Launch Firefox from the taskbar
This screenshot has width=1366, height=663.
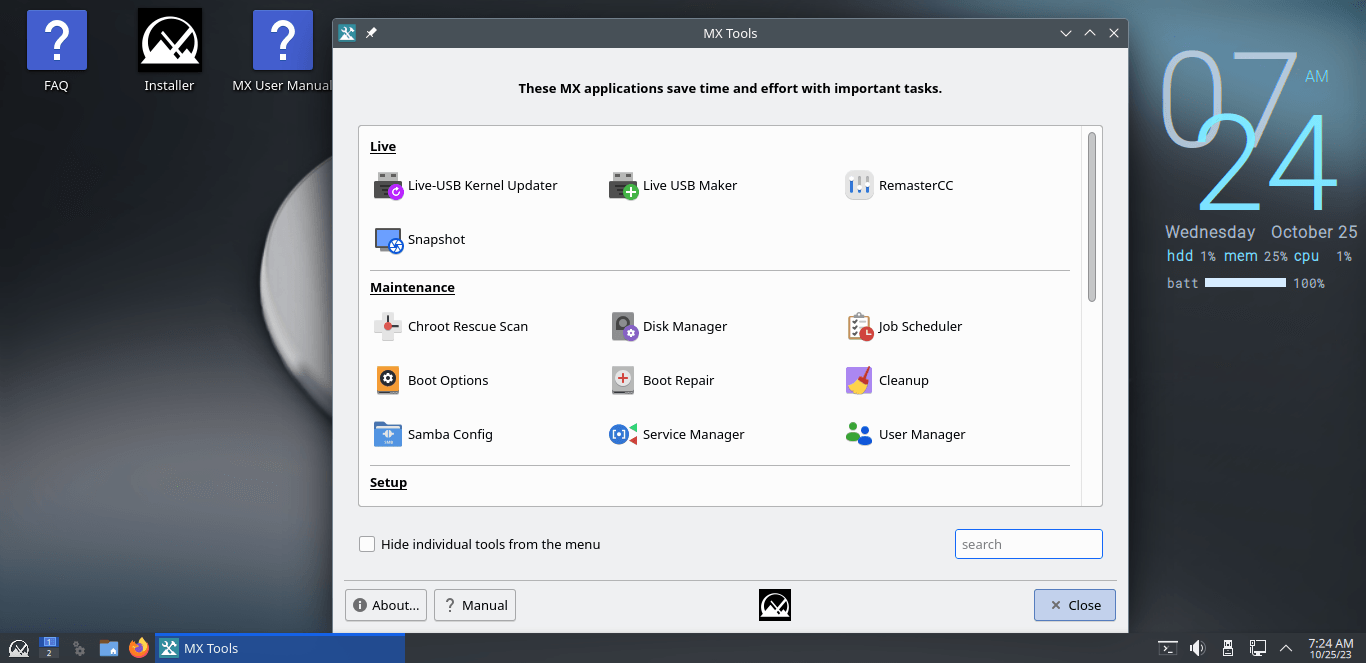139,648
